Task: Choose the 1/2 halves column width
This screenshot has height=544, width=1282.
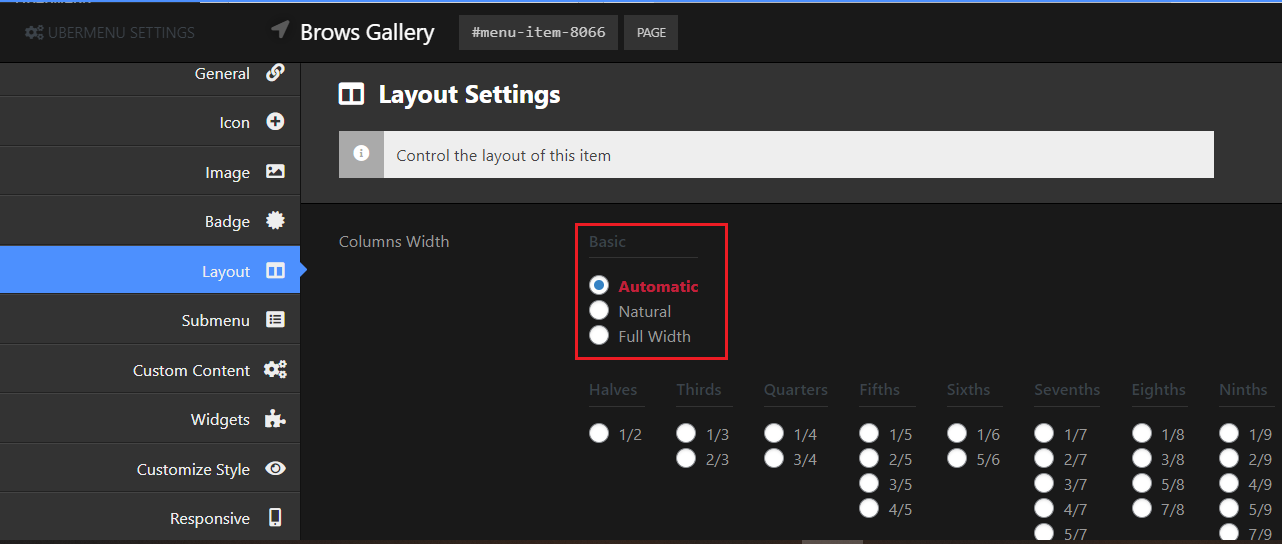Action: point(599,434)
